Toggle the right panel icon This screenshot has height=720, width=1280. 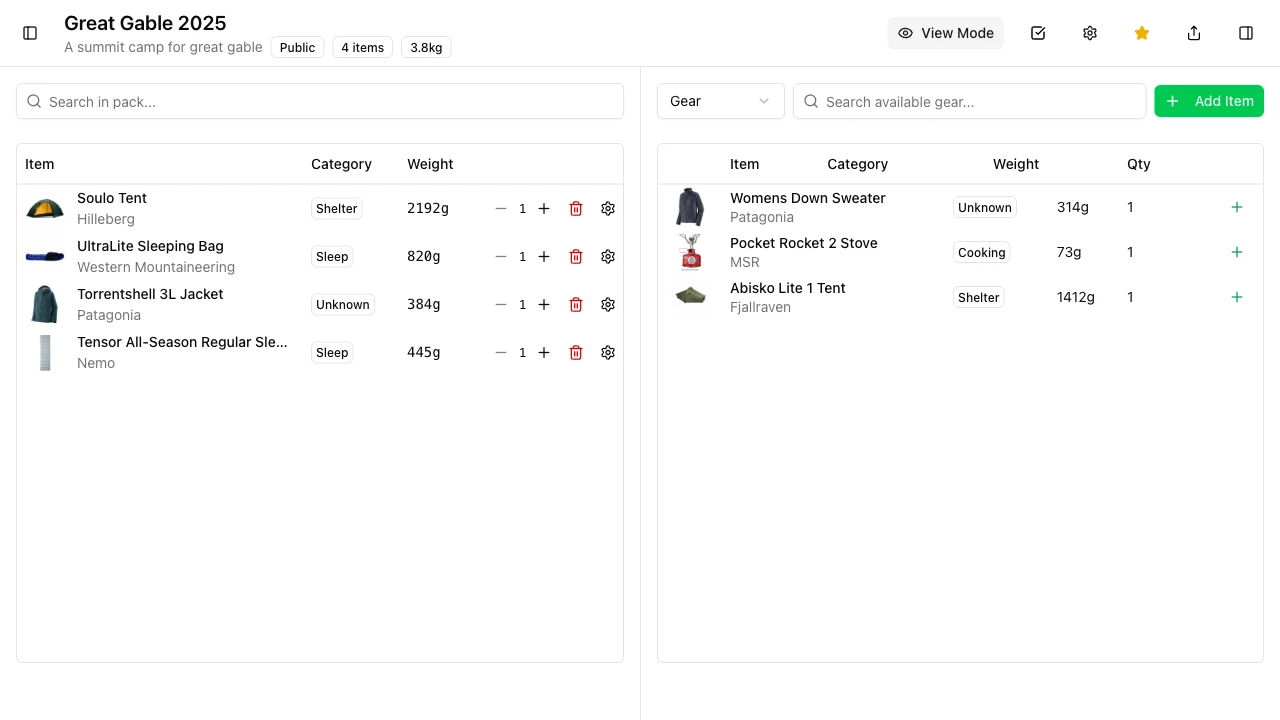(1246, 33)
